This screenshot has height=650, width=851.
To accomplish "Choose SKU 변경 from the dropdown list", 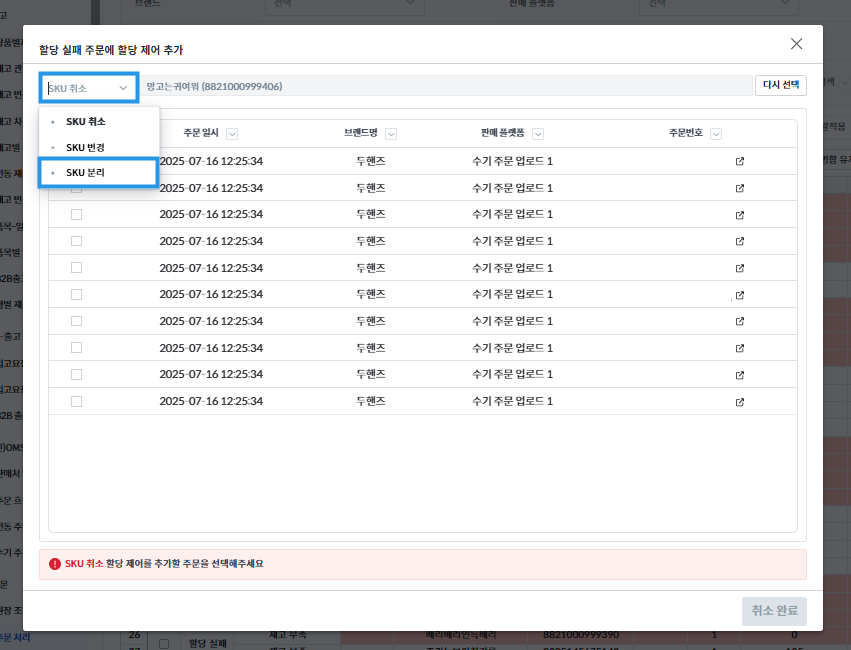I will coord(85,148).
